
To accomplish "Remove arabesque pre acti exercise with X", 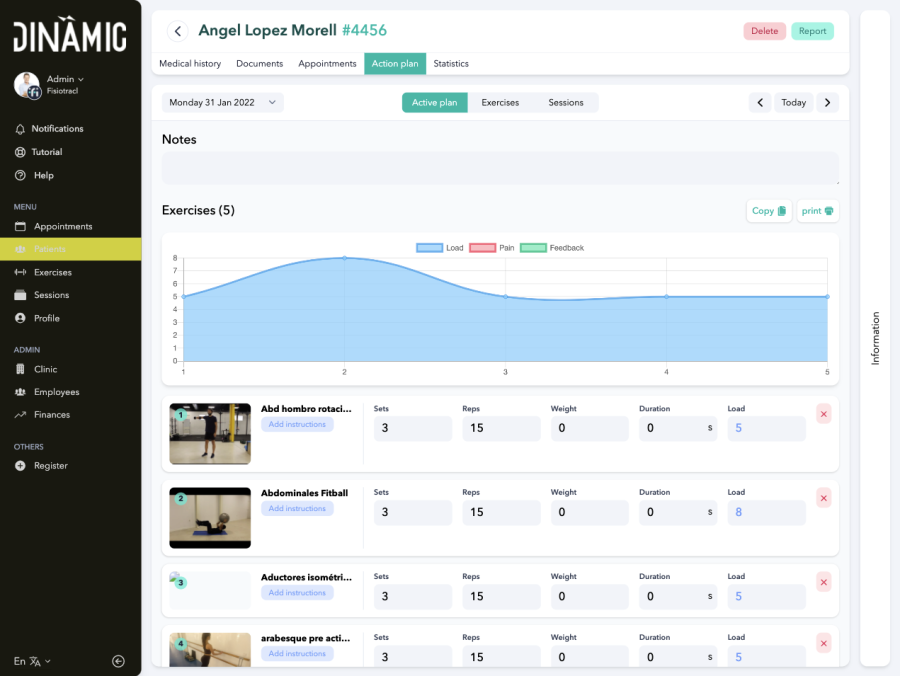I will tap(824, 643).
